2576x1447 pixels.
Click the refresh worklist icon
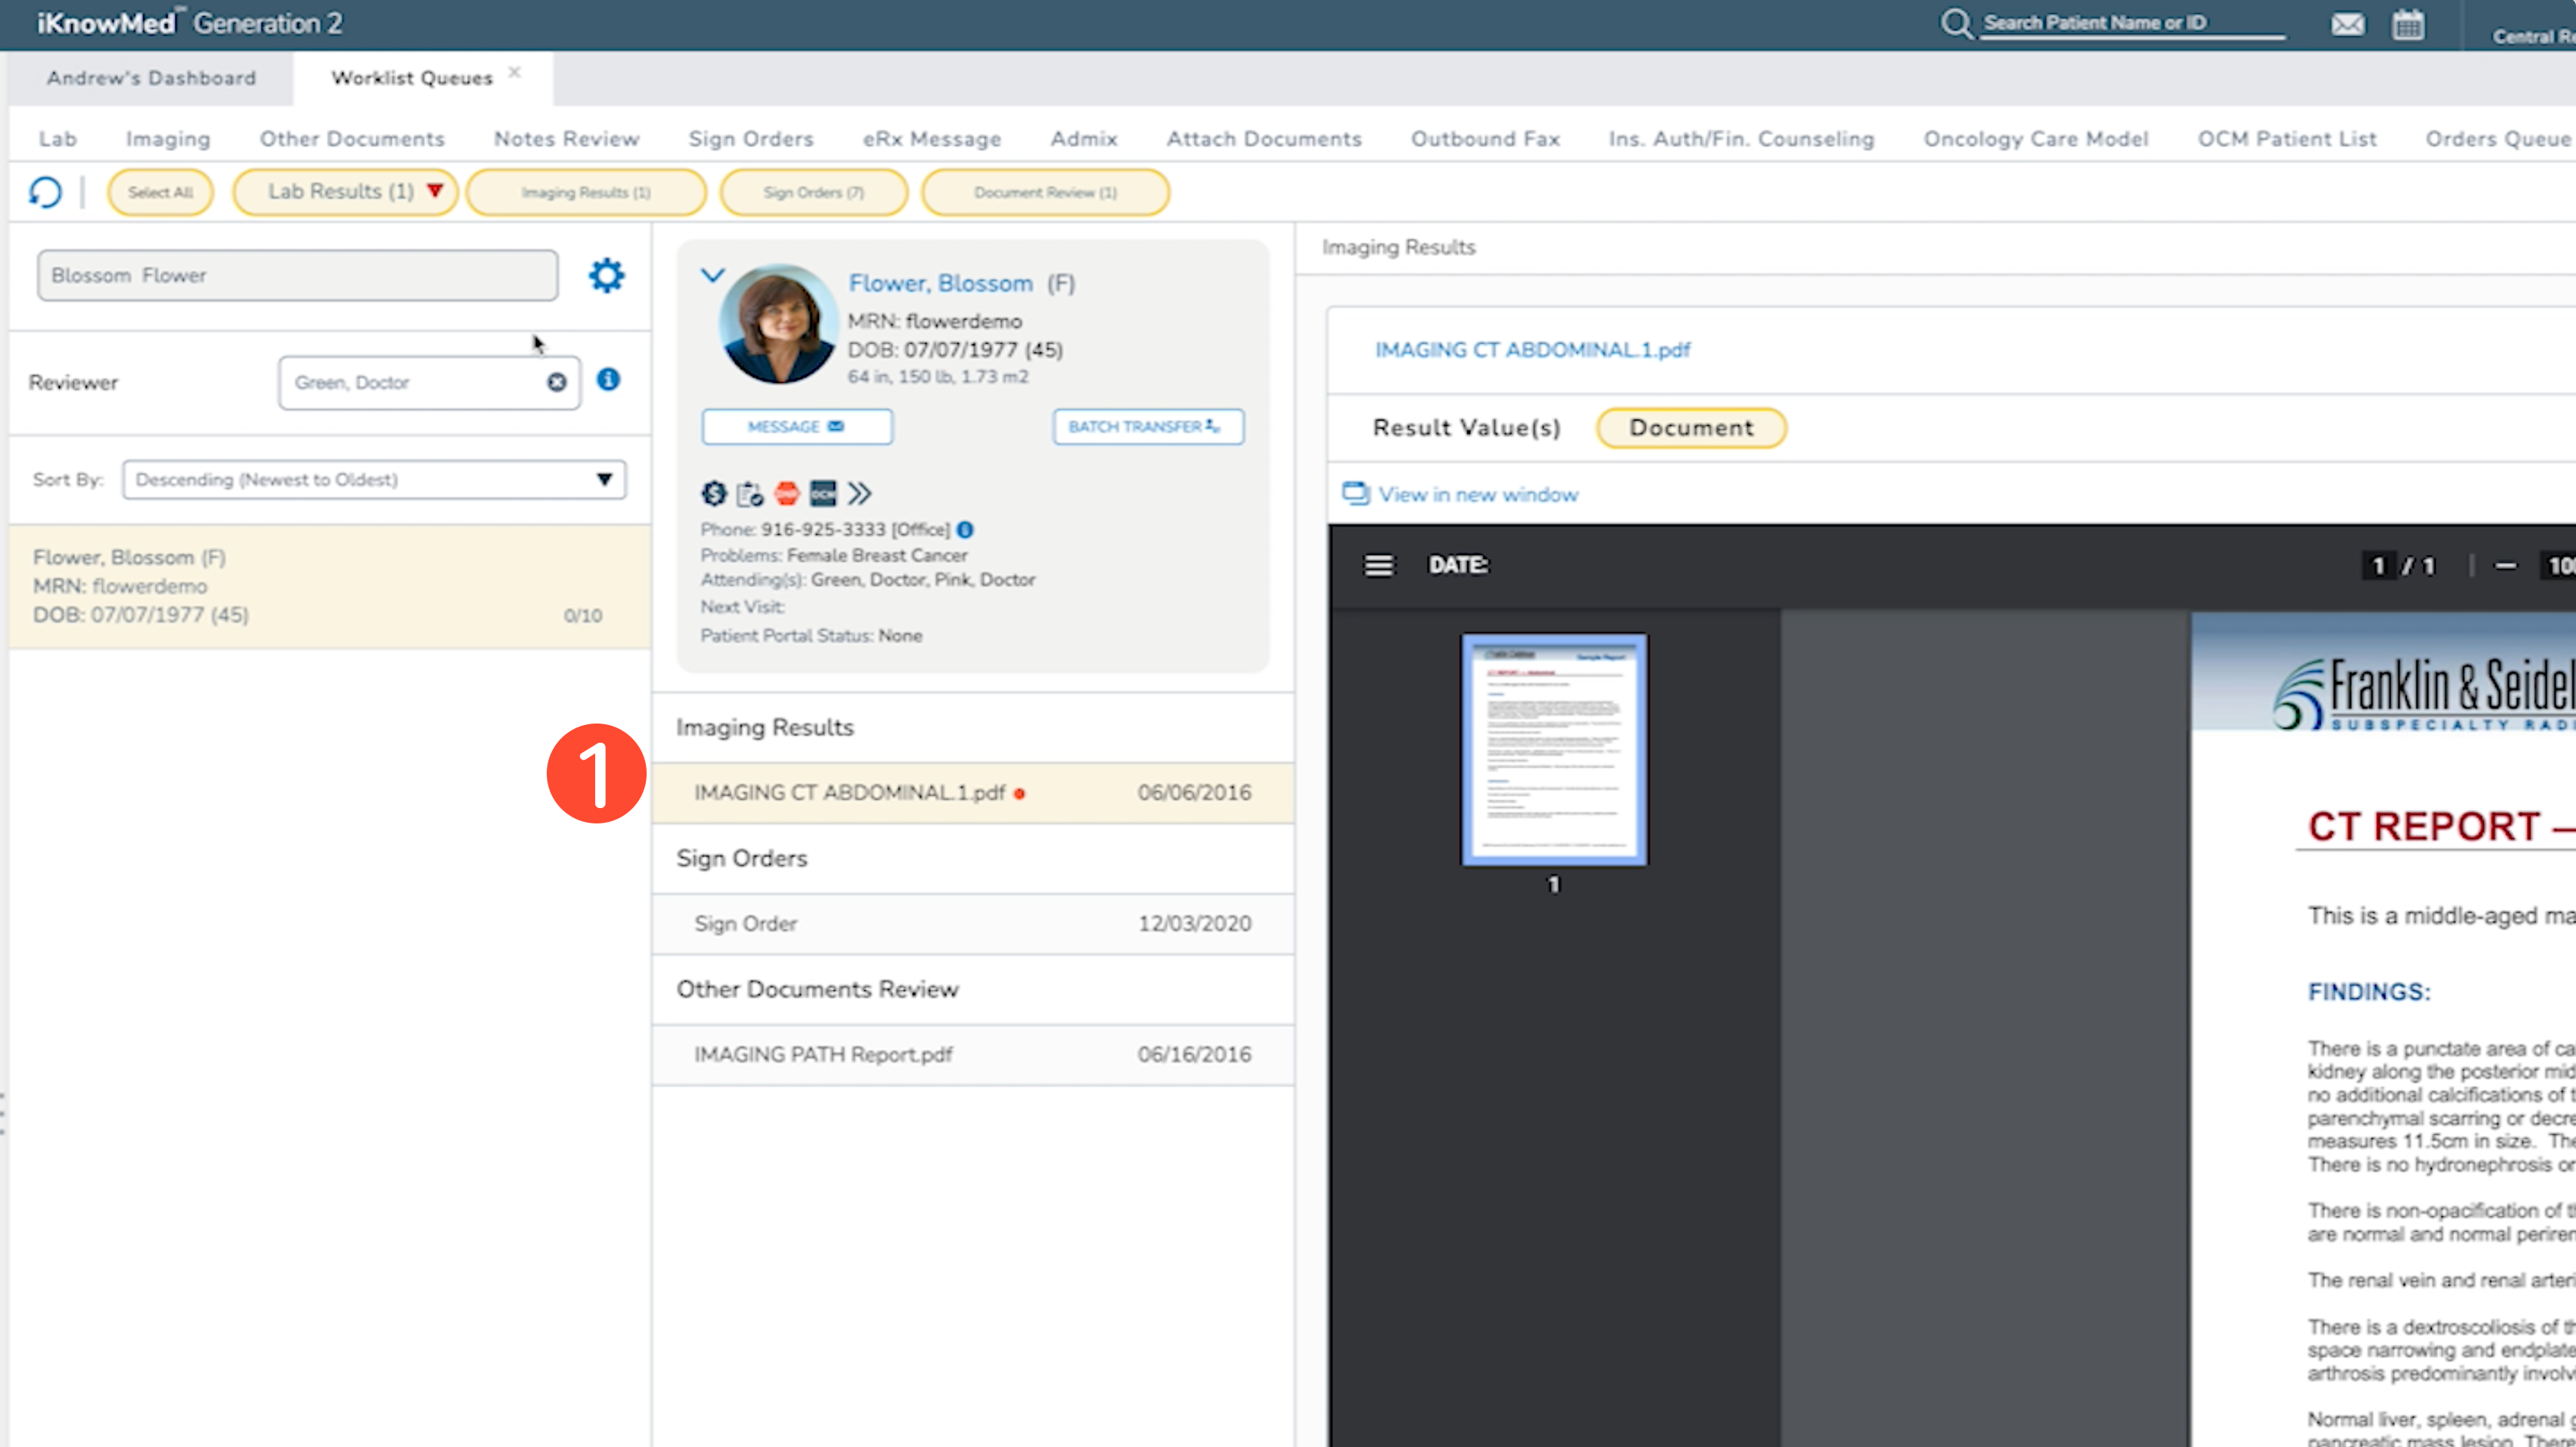tap(45, 192)
